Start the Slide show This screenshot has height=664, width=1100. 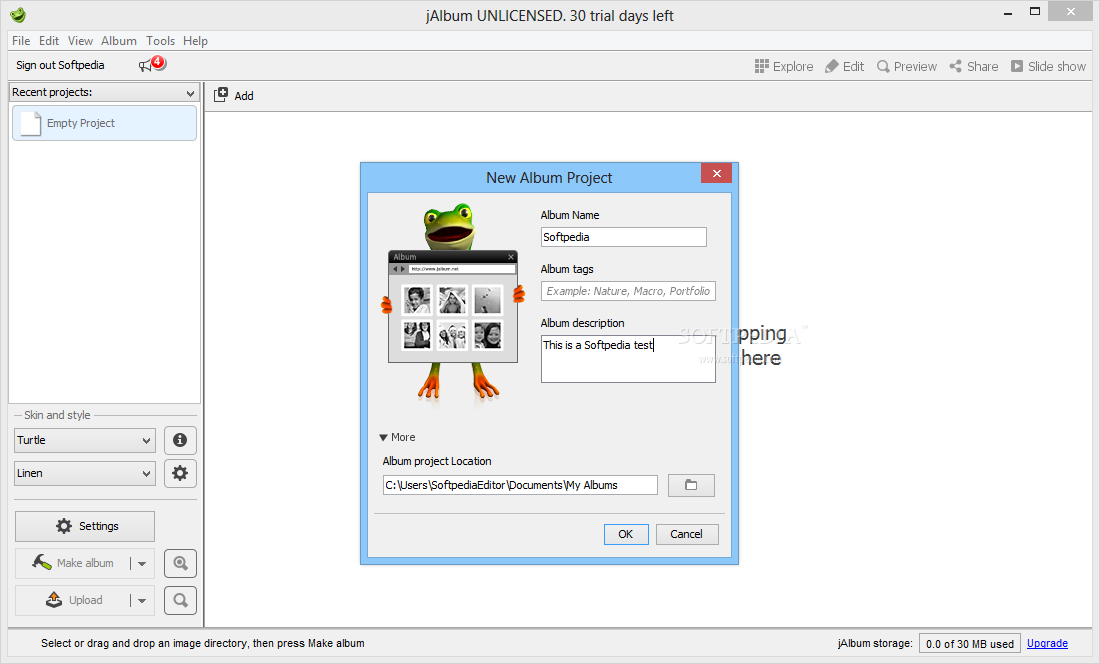point(1048,66)
